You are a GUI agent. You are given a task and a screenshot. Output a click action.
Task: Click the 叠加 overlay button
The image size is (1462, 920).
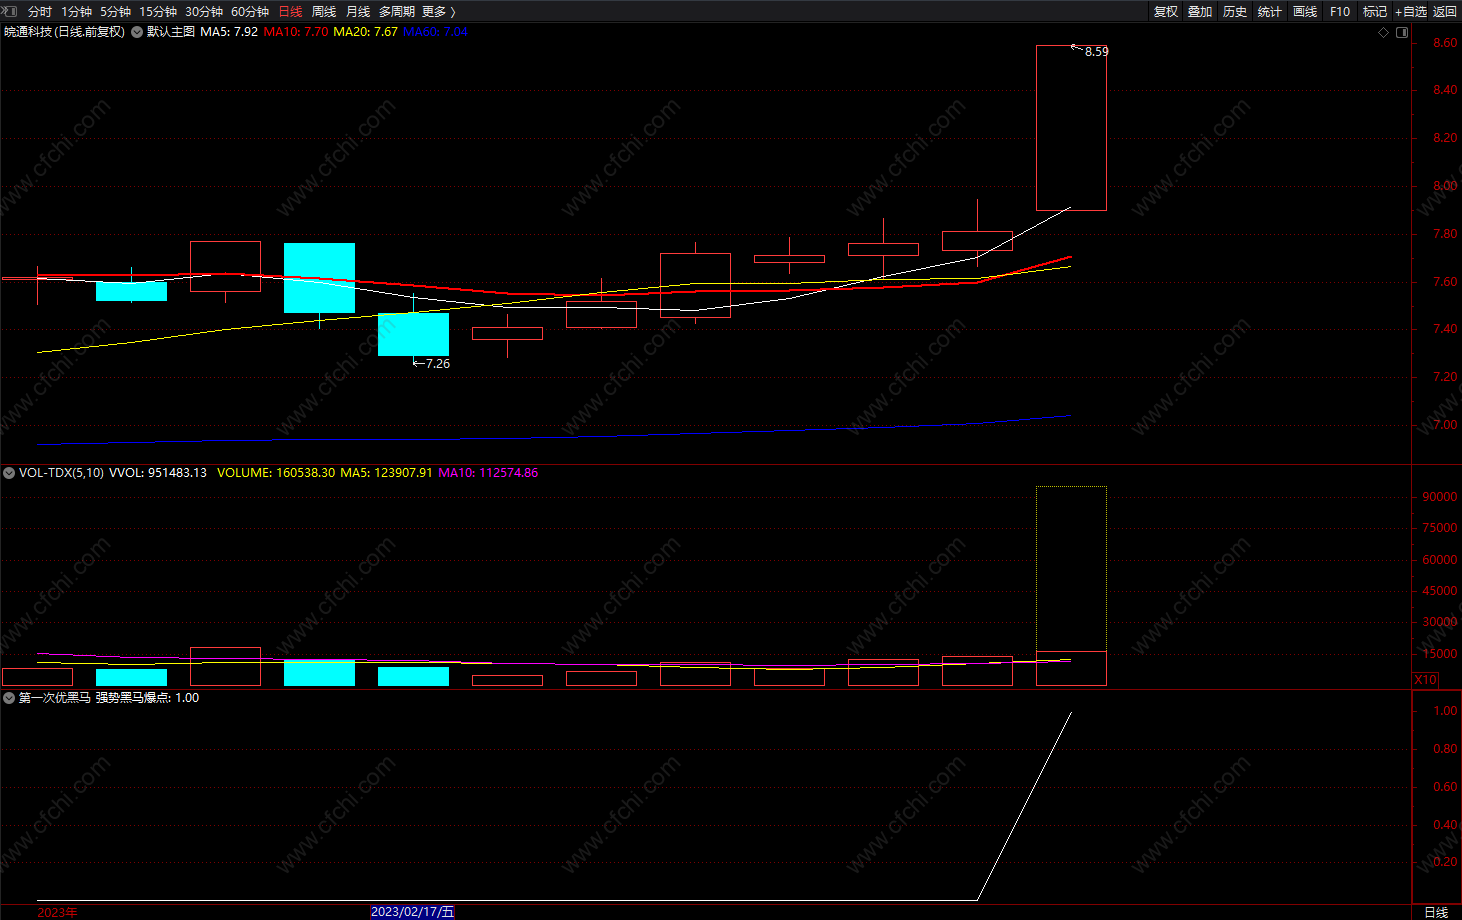point(1200,11)
